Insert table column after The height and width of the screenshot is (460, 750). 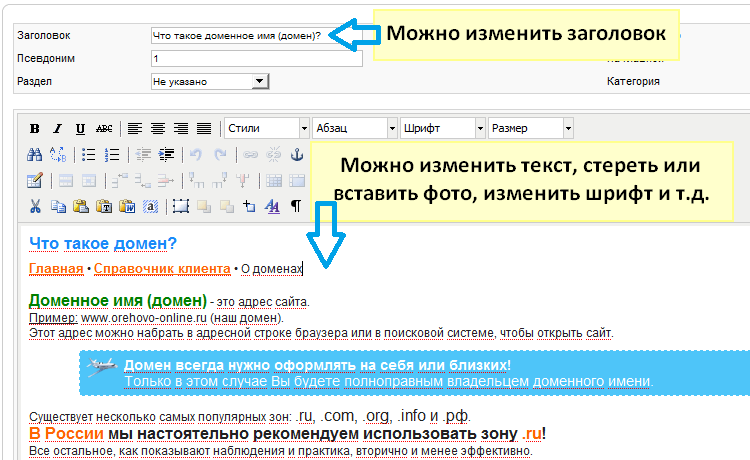click(x=220, y=181)
